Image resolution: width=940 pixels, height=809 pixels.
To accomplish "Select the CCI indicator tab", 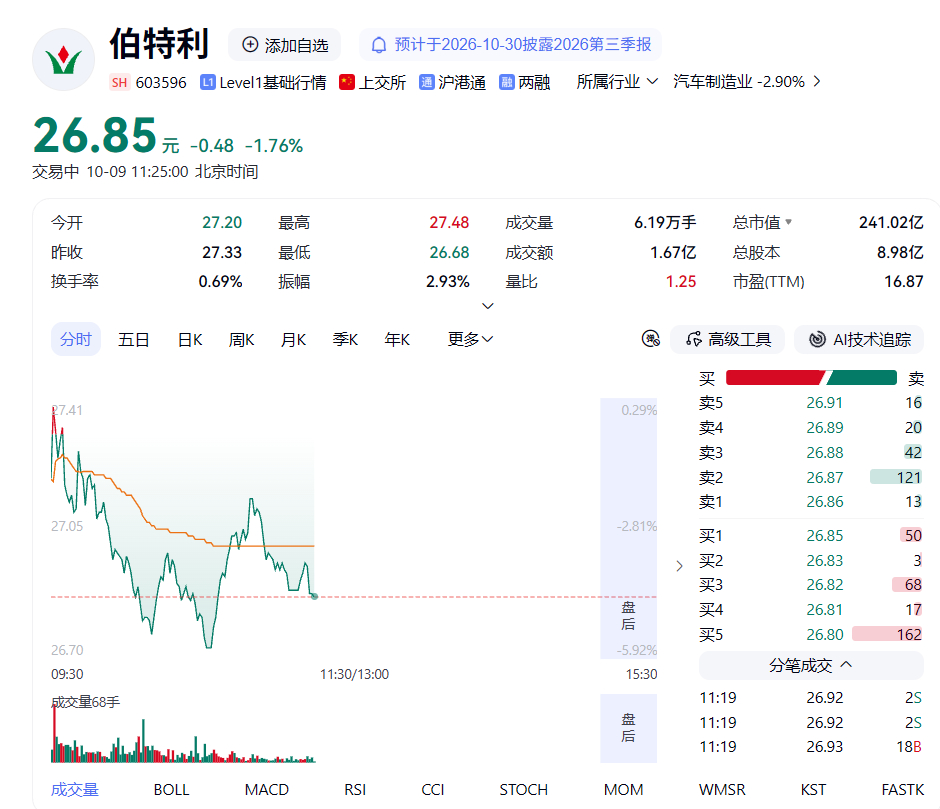I will coord(433,790).
